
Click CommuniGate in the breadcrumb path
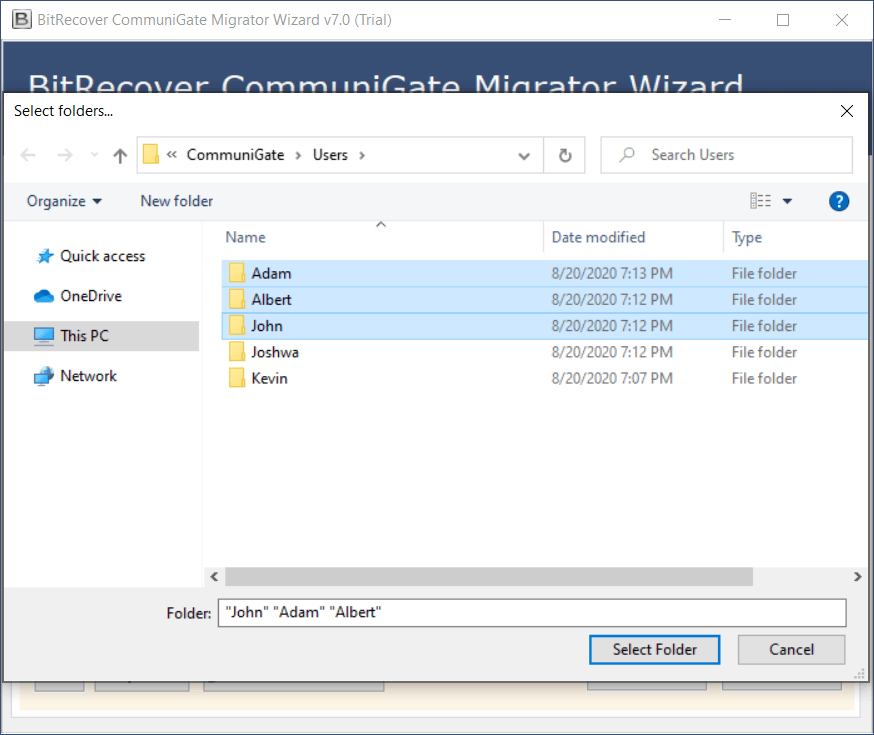click(235, 155)
